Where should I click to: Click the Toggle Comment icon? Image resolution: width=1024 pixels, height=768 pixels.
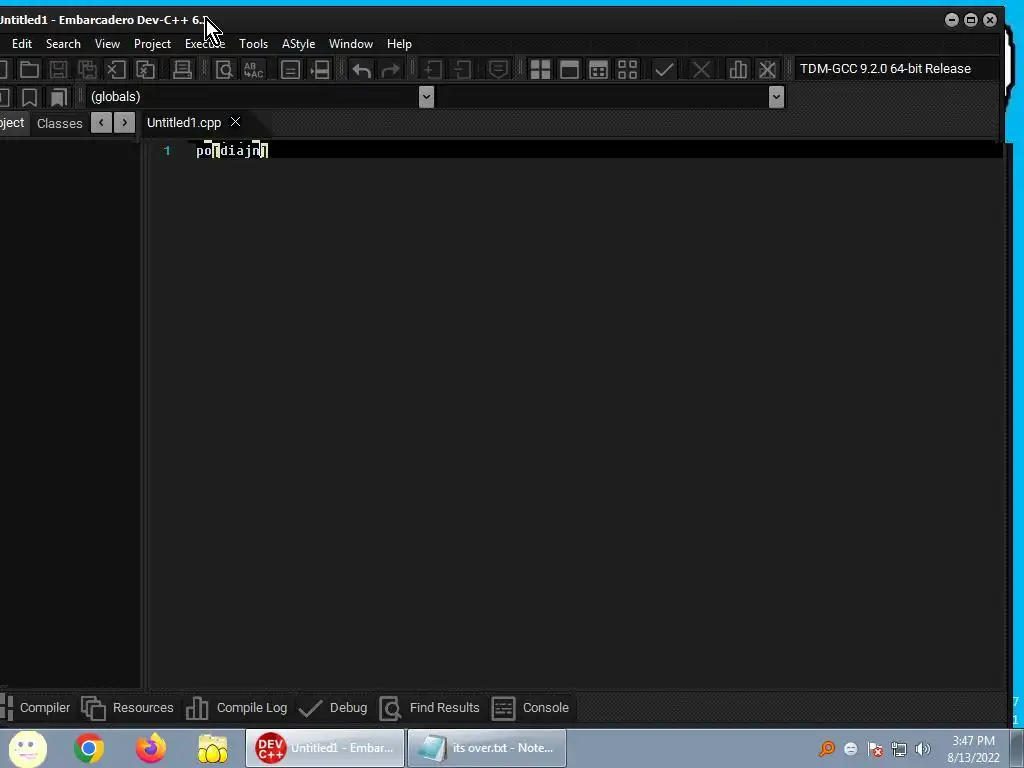[x=498, y=69]
